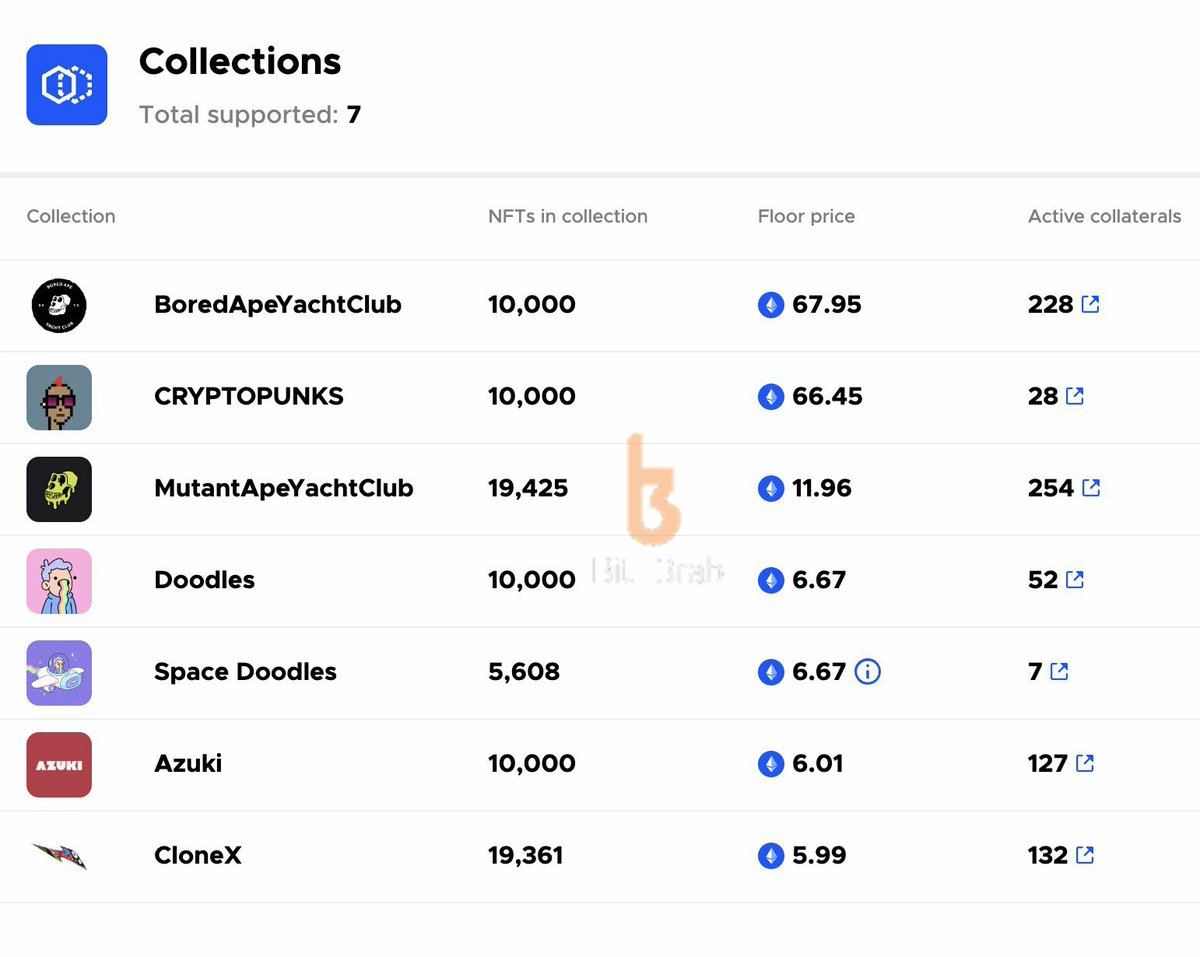Click the Active collaterals column header
Viewport: 1200px width, 957px height.
pyautogui.click(x=1105, y=216)
